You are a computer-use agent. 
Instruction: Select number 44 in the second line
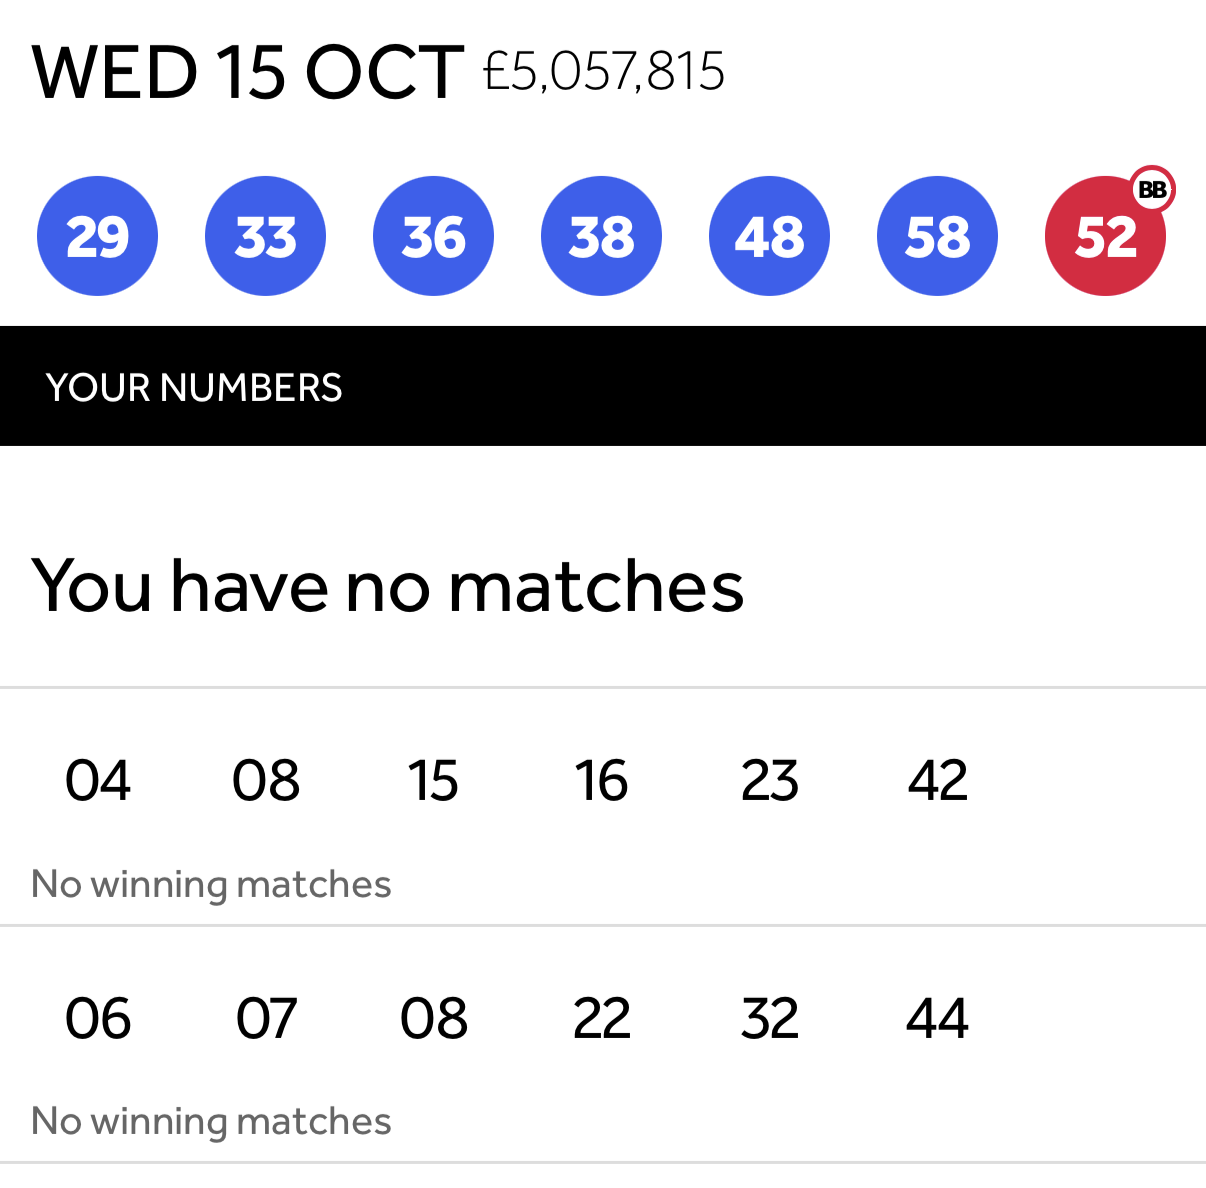(x=937, y=1019)
